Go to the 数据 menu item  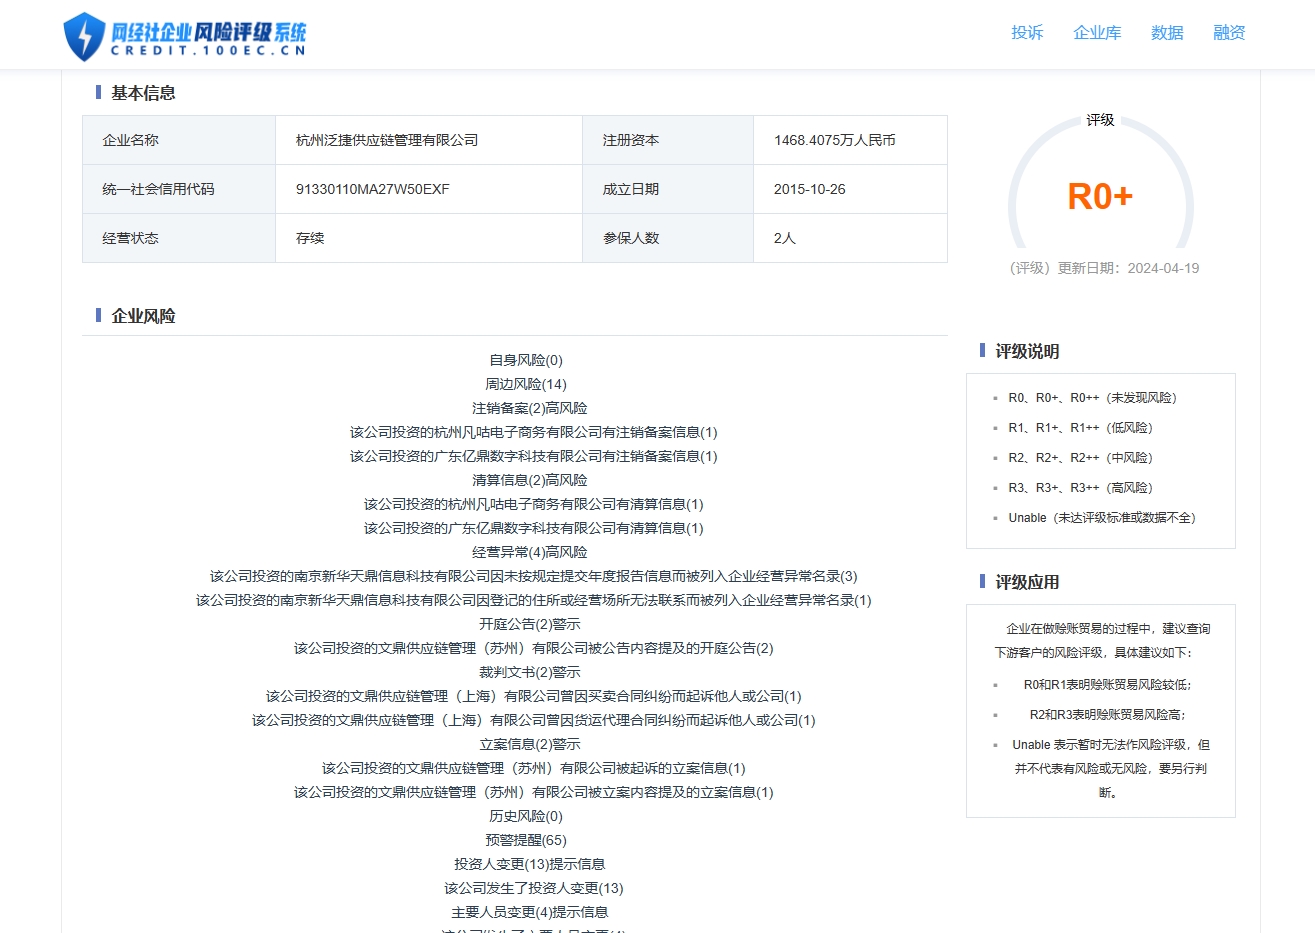1167,33
